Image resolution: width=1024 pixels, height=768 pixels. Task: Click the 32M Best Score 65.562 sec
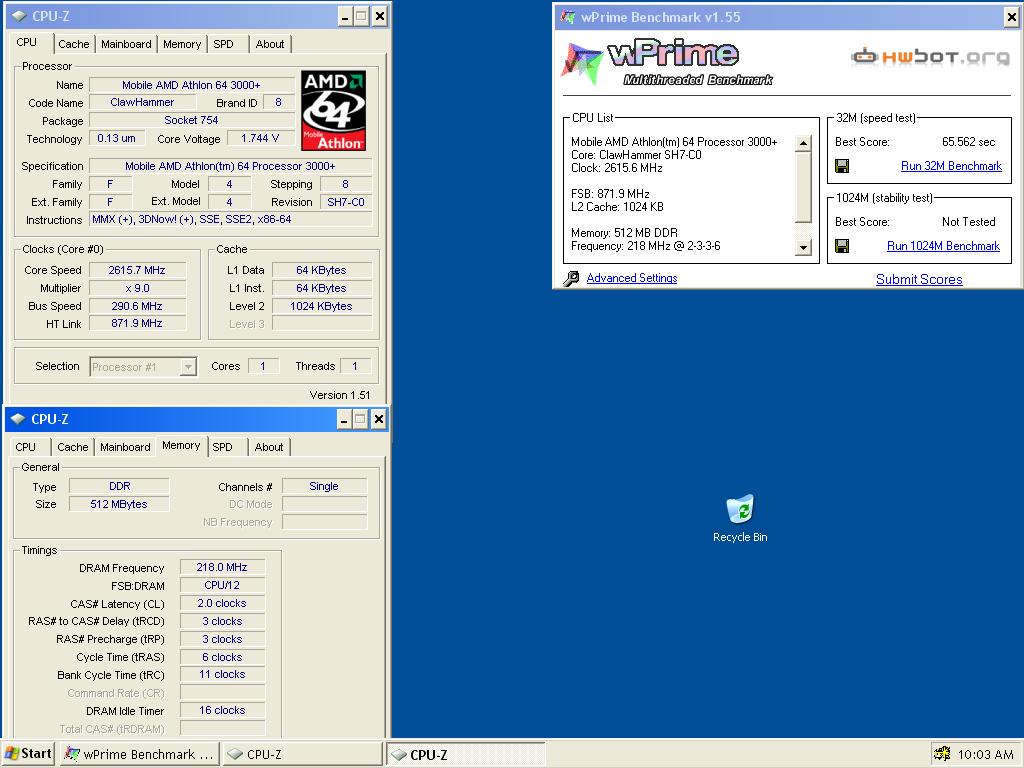point(968,142)
